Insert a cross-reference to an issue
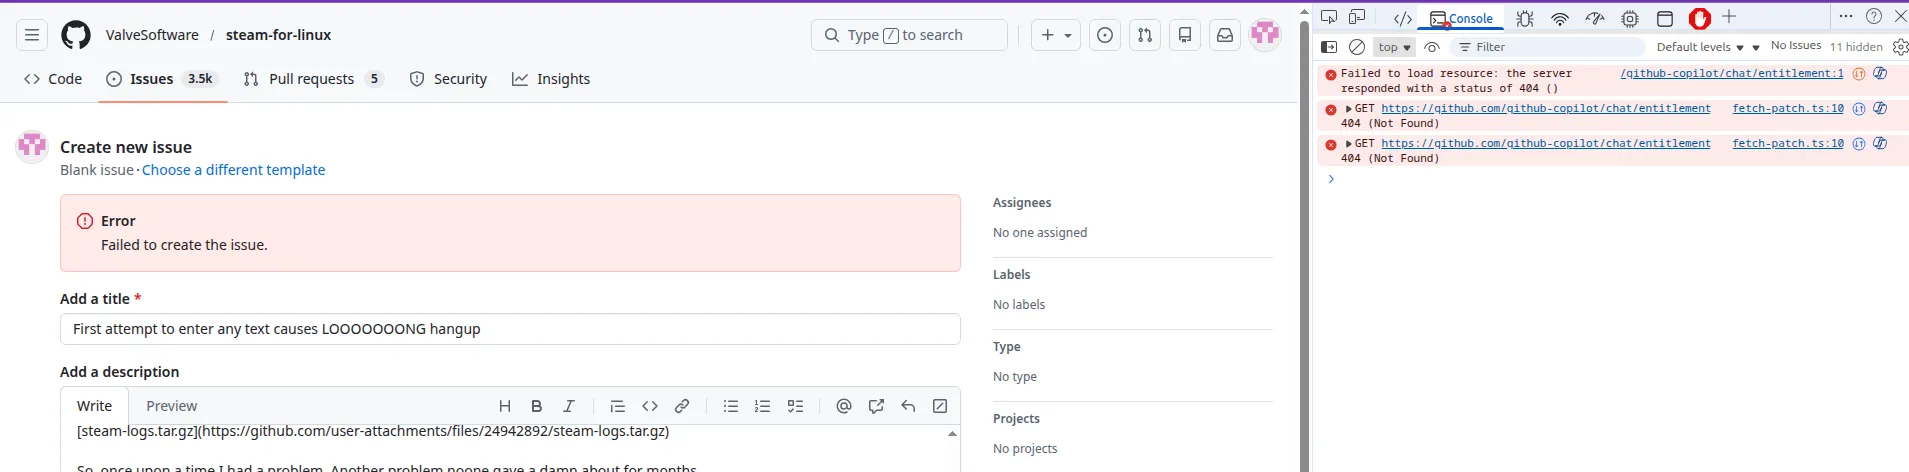This screenshot has width=1909, height=472. pyautogui.click(x=876, y=406)
